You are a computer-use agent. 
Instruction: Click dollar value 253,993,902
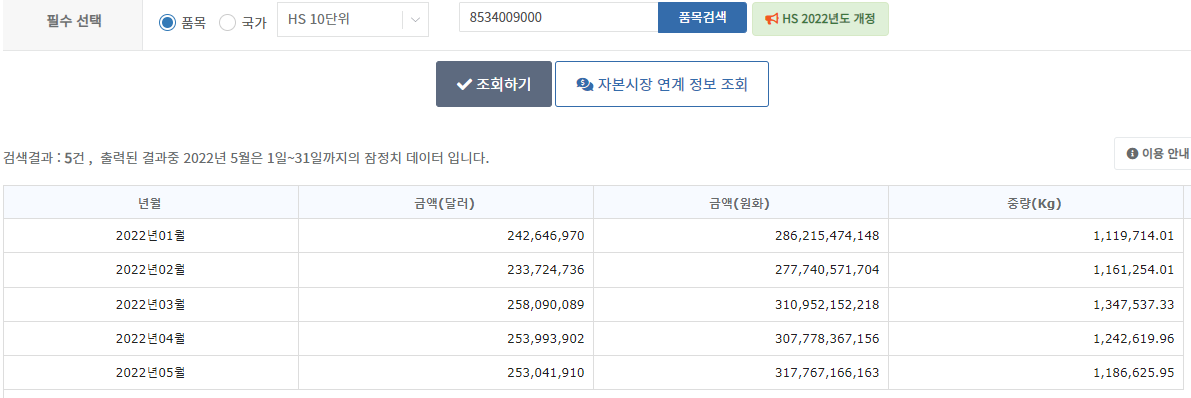[x=545, y=339]
